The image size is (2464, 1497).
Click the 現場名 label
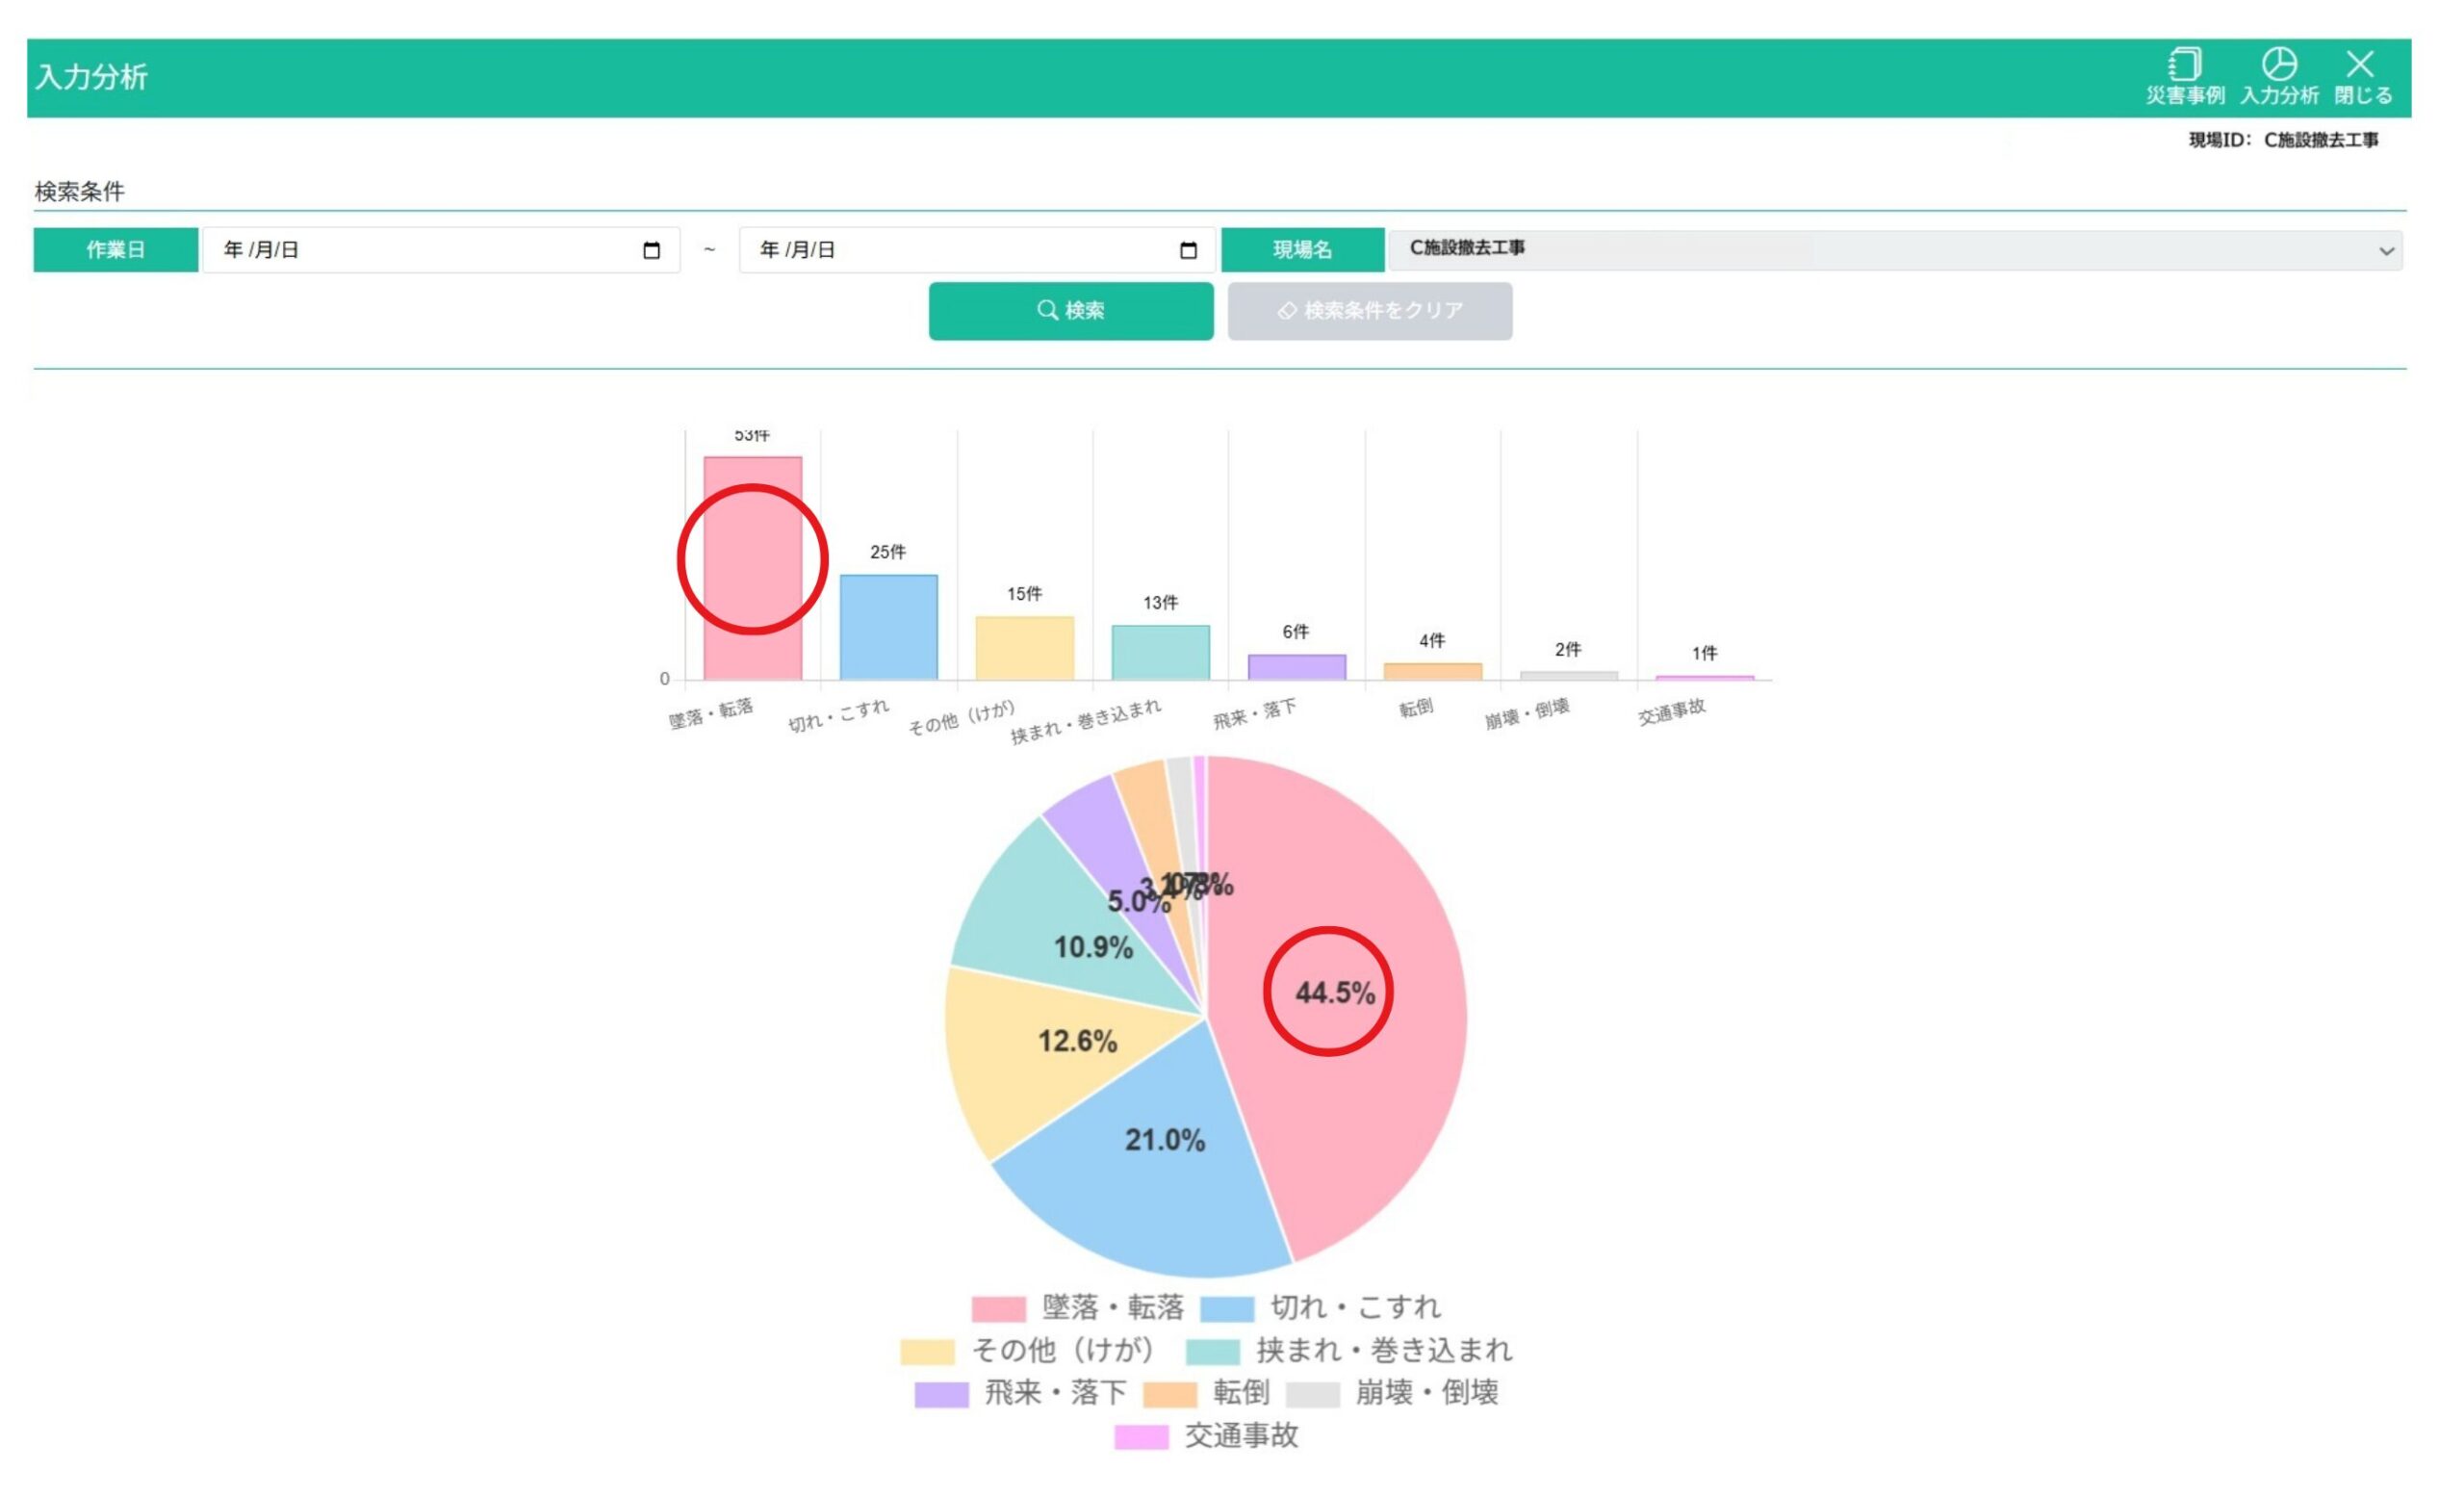point(1302,250)
